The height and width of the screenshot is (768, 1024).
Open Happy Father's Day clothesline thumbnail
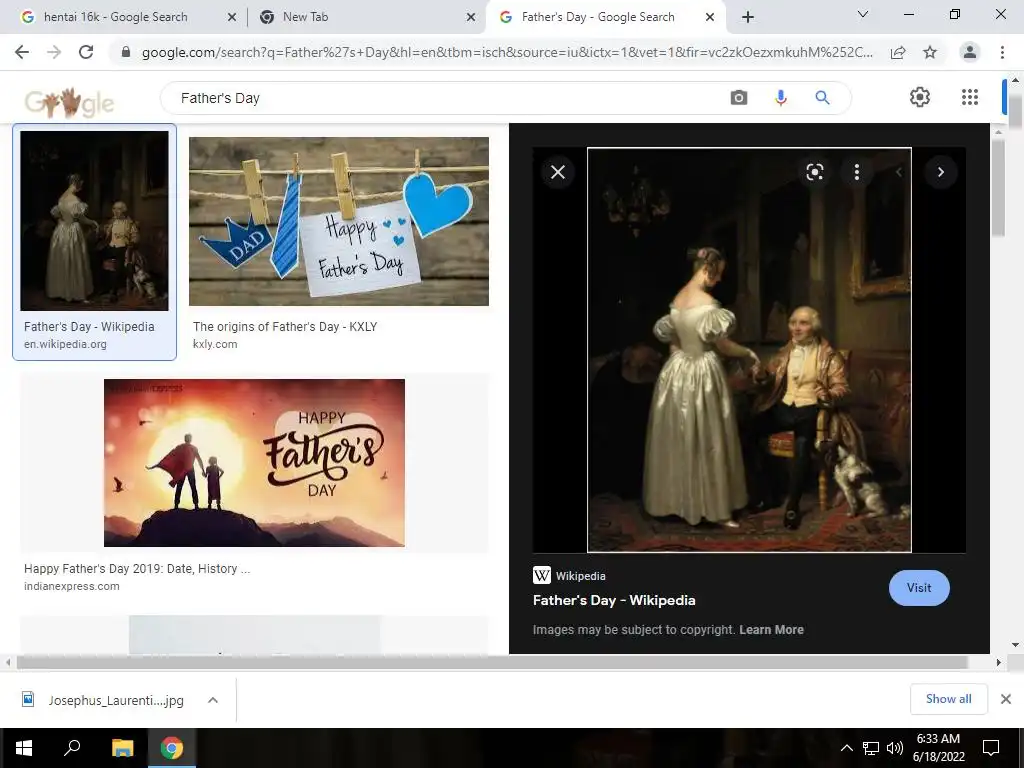338,221
